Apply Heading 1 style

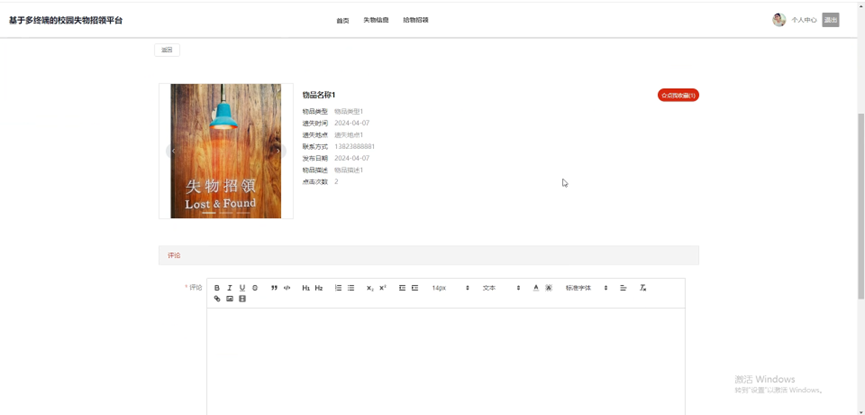pos(306,288)
